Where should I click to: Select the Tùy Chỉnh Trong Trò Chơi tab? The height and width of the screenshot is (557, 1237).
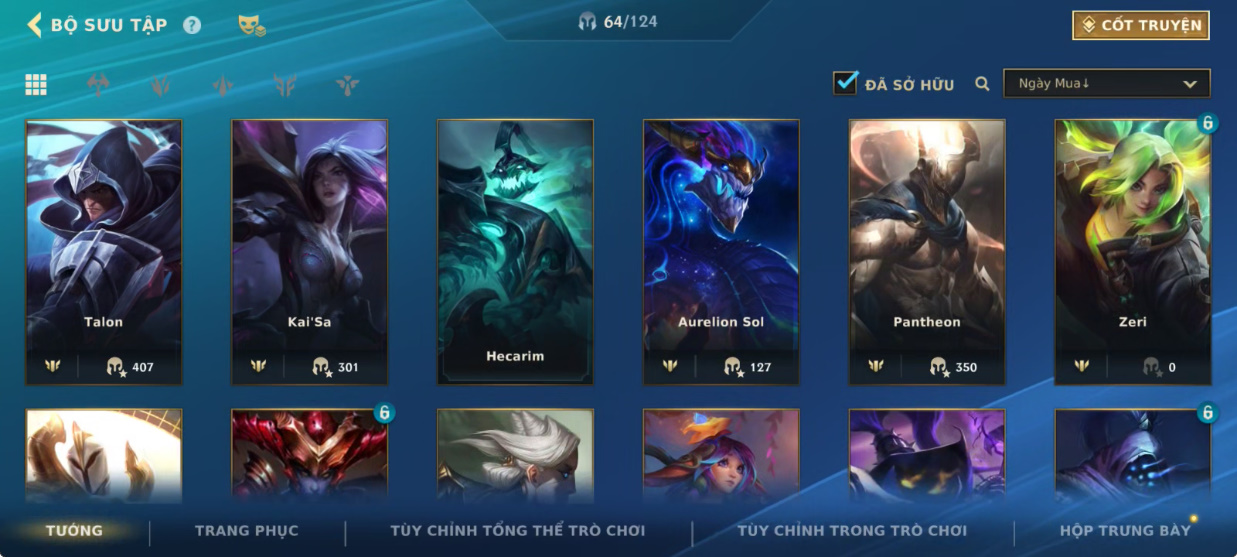pyautogui.click(x=852, y=530)
